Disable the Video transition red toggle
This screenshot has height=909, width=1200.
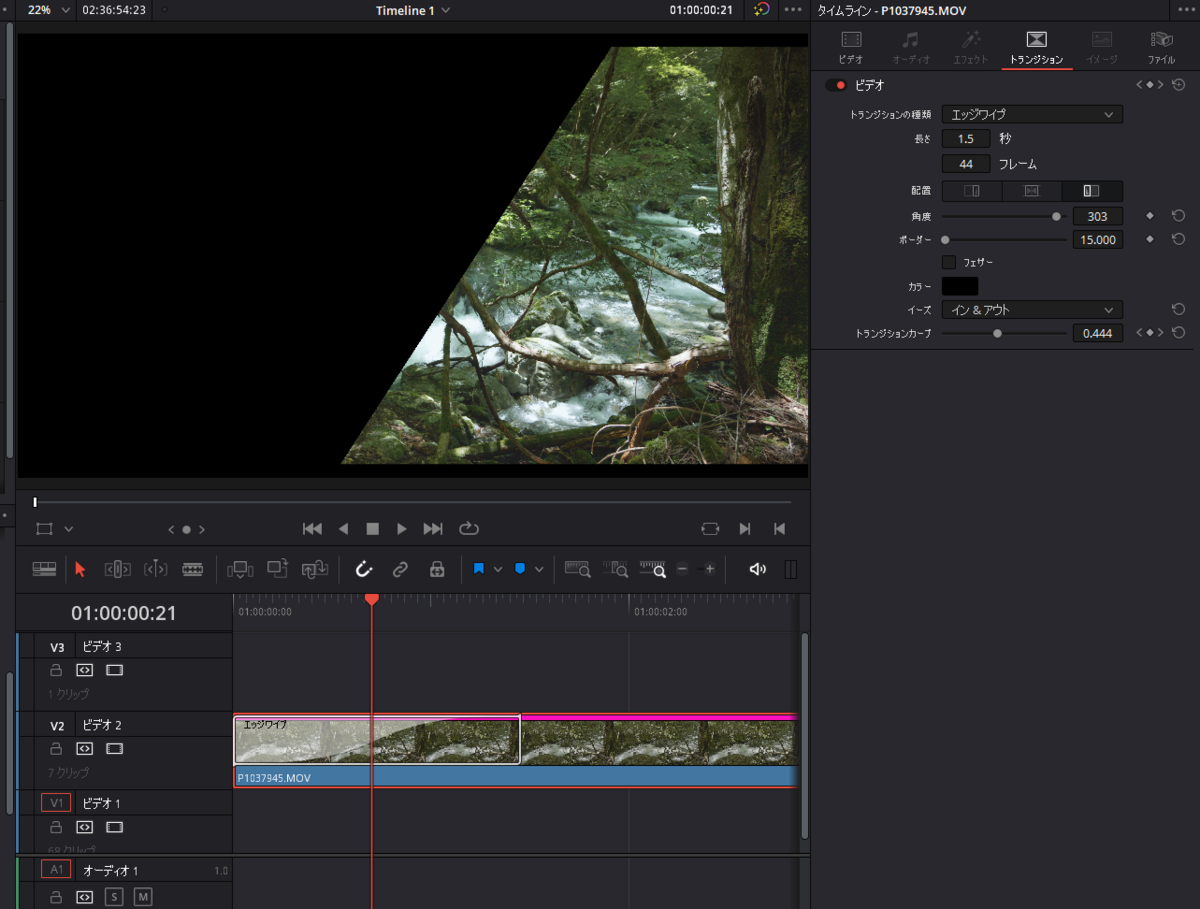click(x=835, y=85)
